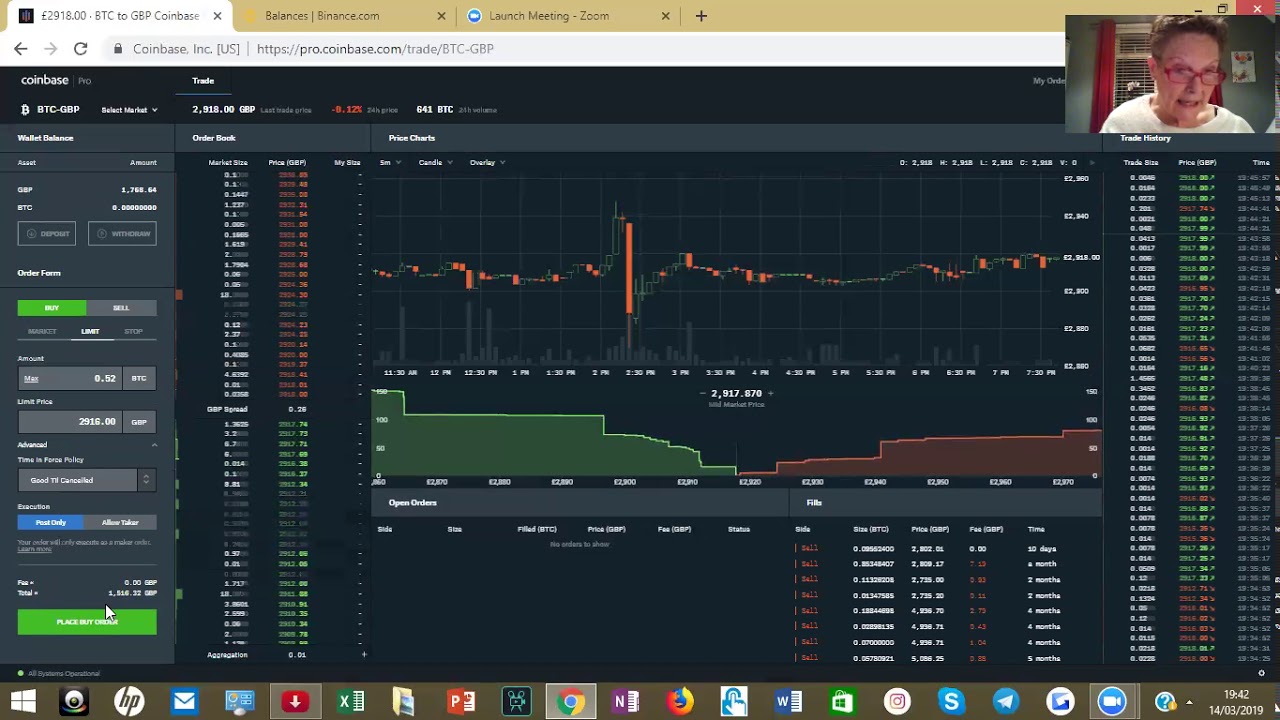Image resolution: width=1280 pixels, height=720 pixels.
Task: Open Zoom from the taskbar
Action: [x=1112, y=701]
